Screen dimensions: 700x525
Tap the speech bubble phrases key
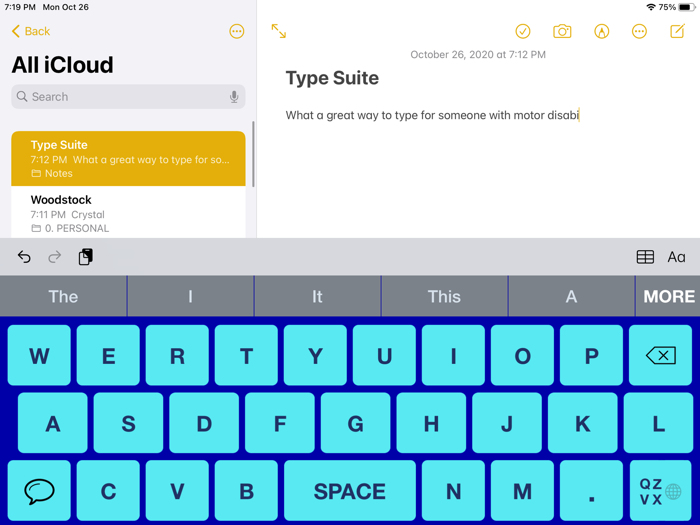(39, 491)
